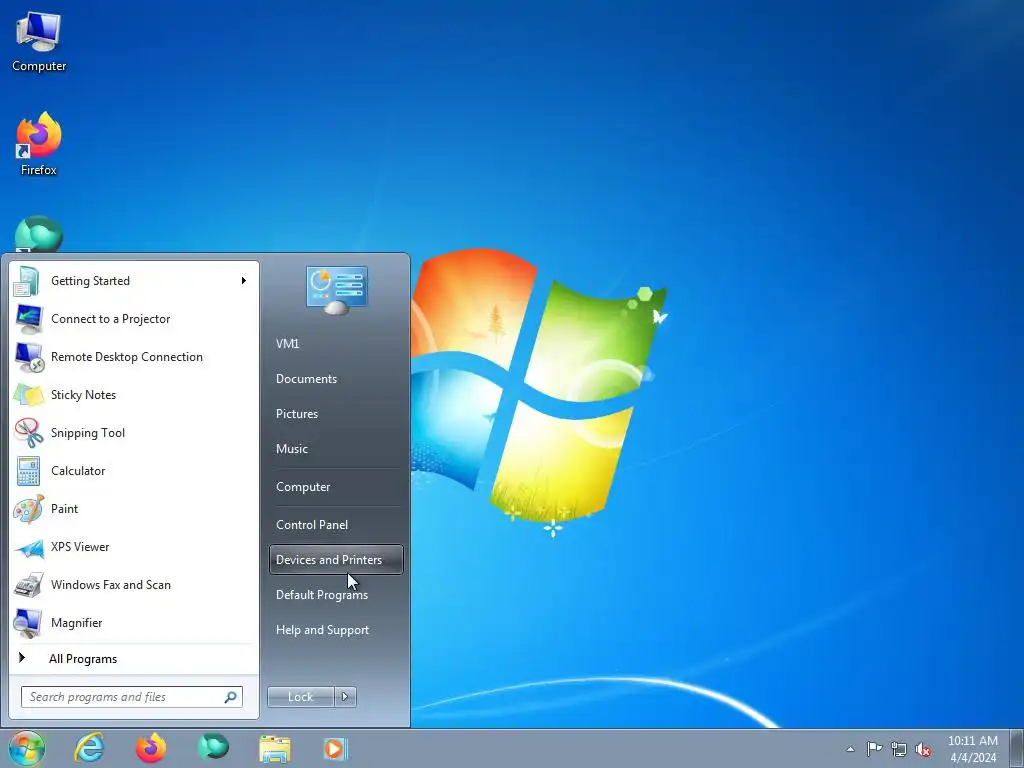Click the Lock button

point(300,697)
